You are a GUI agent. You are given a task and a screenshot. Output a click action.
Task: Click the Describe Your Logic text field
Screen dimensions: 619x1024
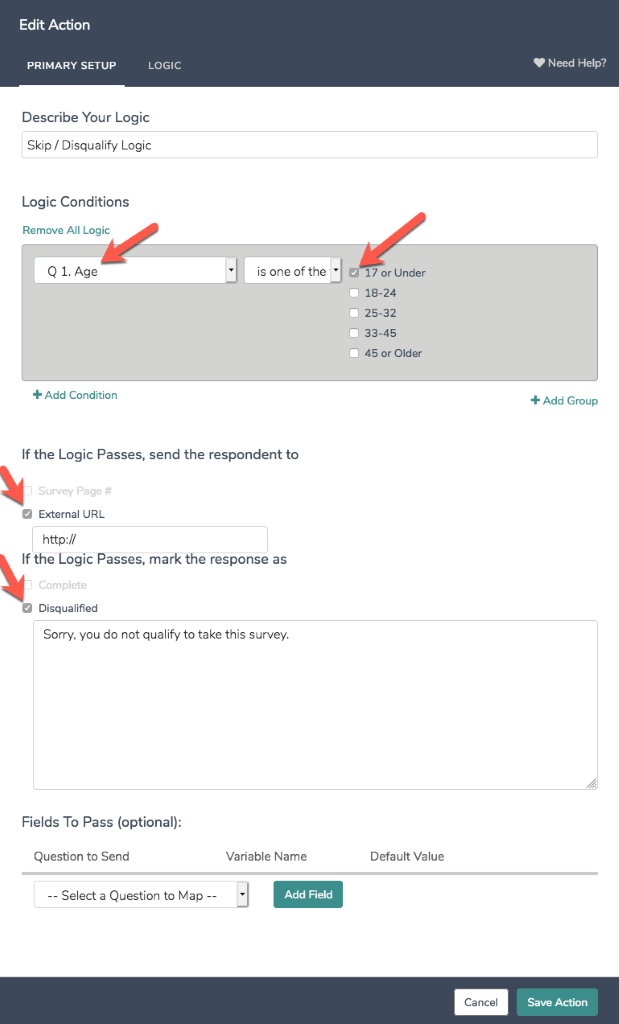click(310, 145)
